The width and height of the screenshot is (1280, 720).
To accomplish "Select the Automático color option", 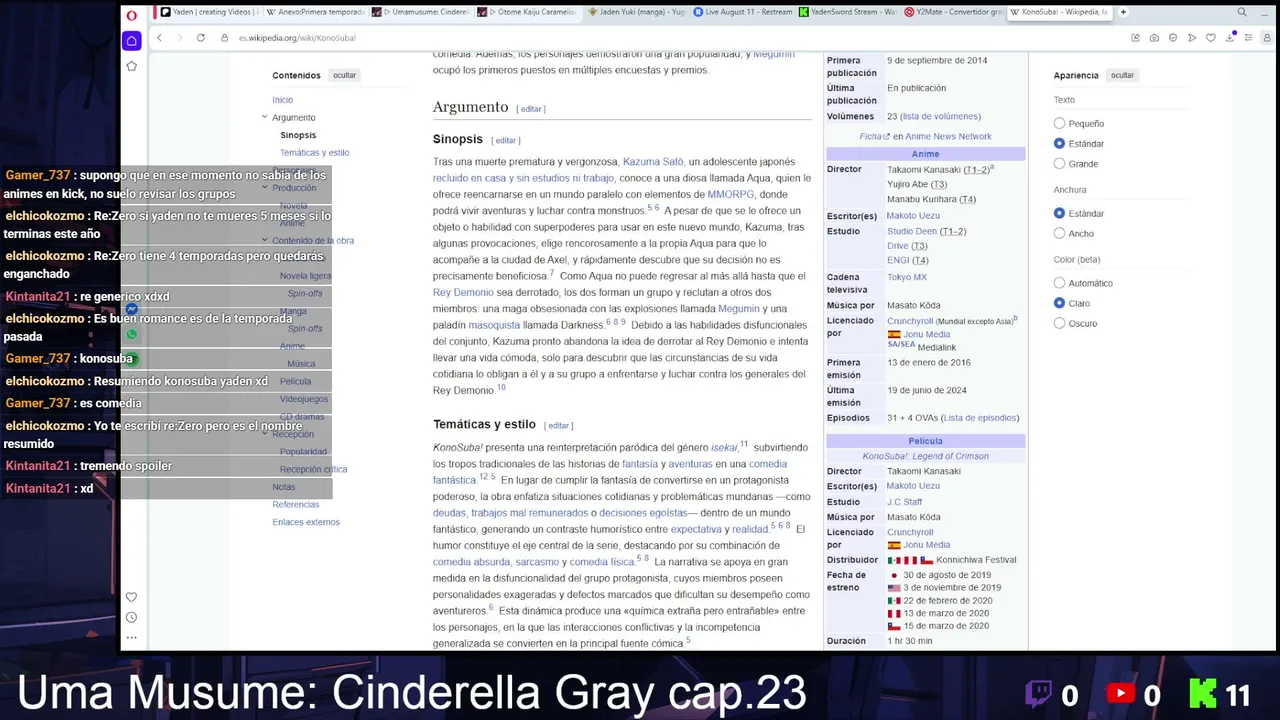I will pos(1059,284).
